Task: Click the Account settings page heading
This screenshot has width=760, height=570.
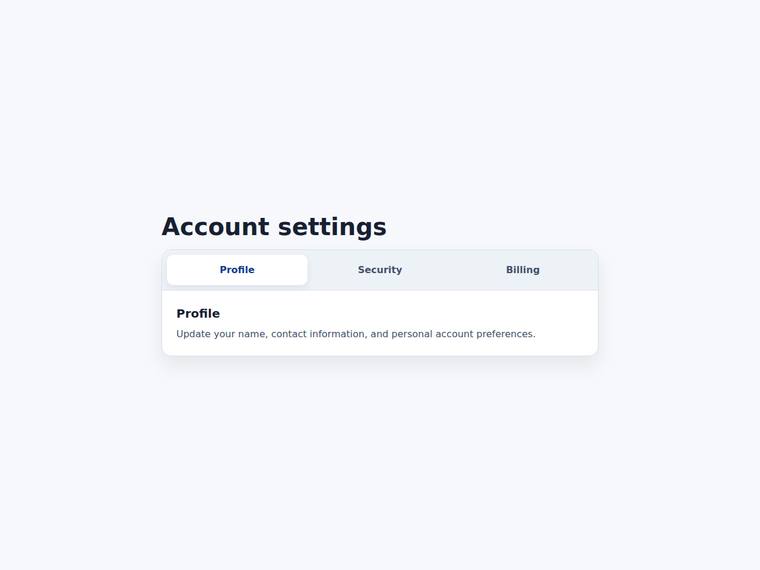Action: click(274, 227)
